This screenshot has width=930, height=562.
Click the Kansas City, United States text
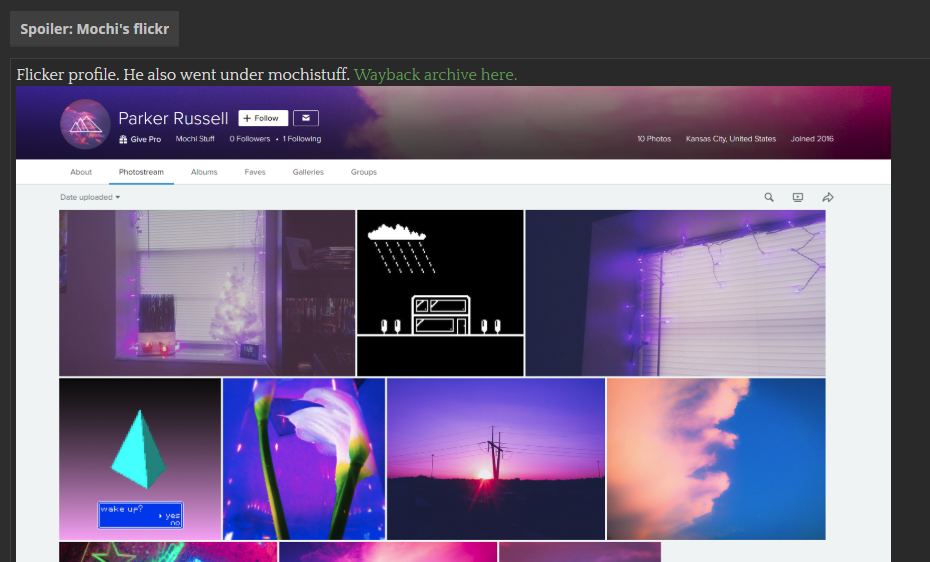pos(731,139)
